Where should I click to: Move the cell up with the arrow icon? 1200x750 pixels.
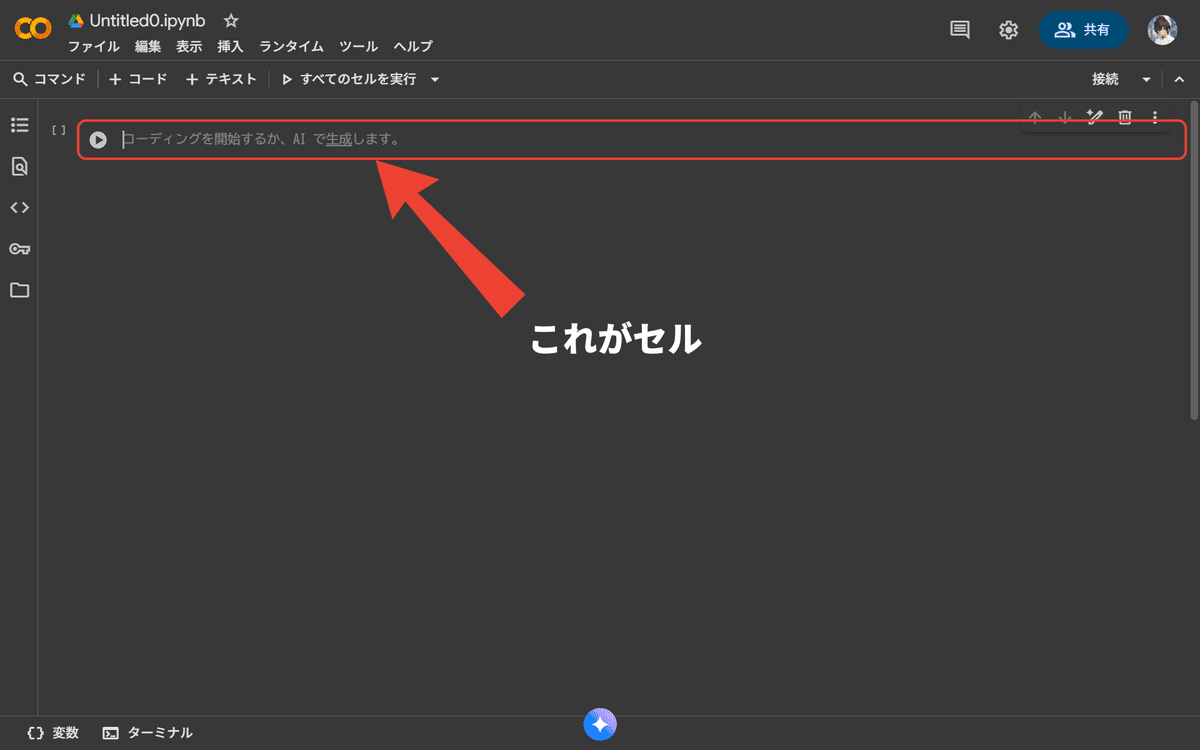(x=1034, y=116)
